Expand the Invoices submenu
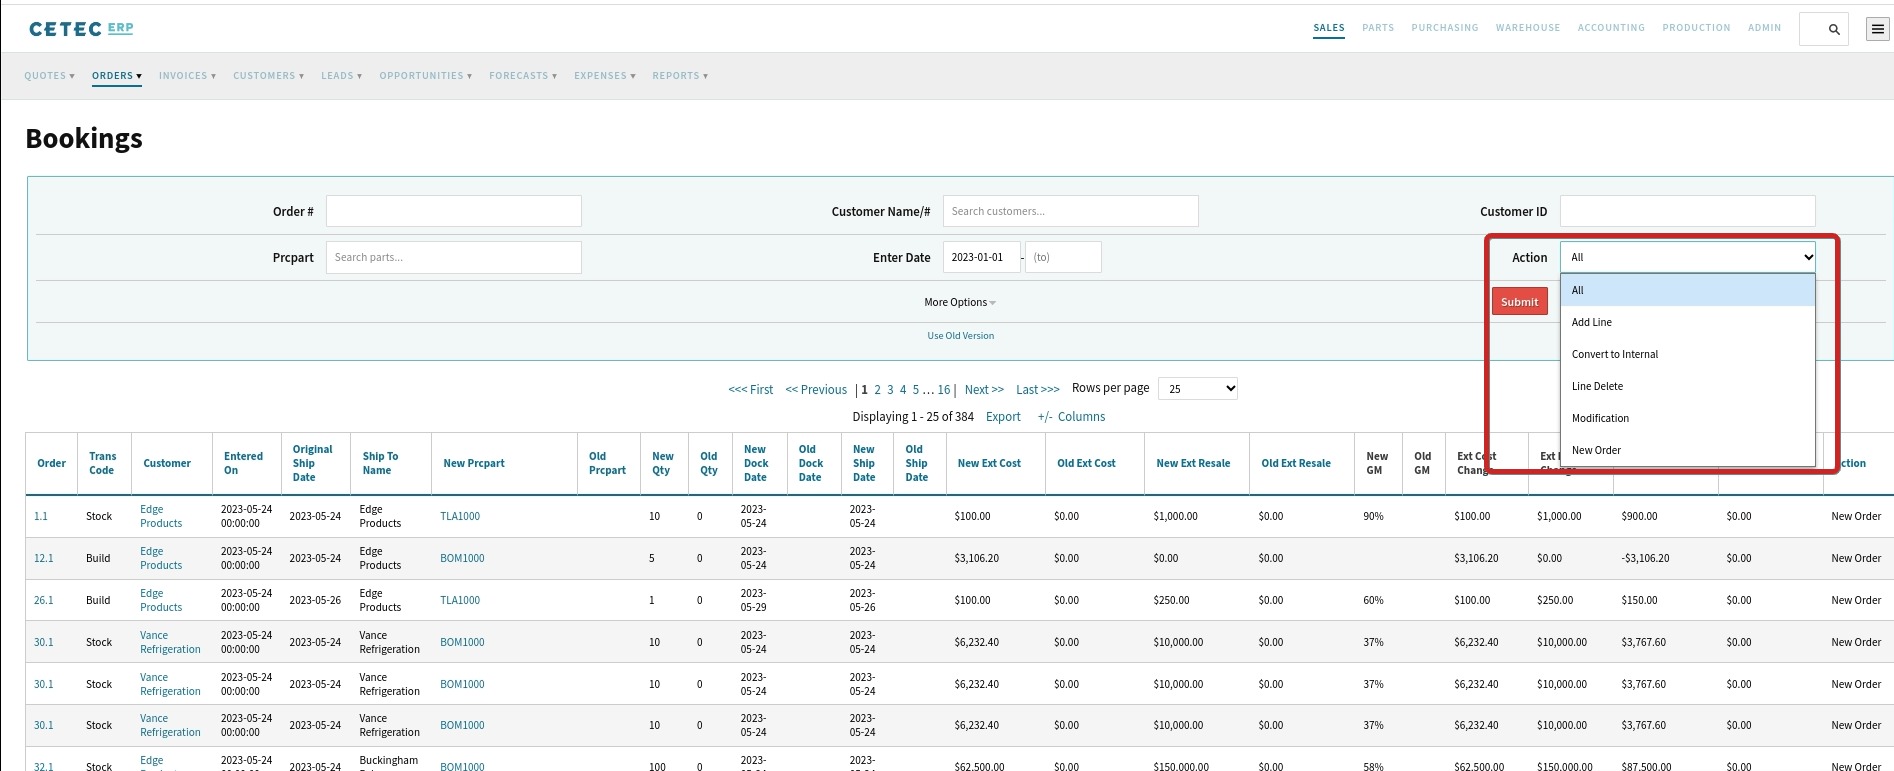The height and width of the screenshot is (771, 1894). pos(188,76)
